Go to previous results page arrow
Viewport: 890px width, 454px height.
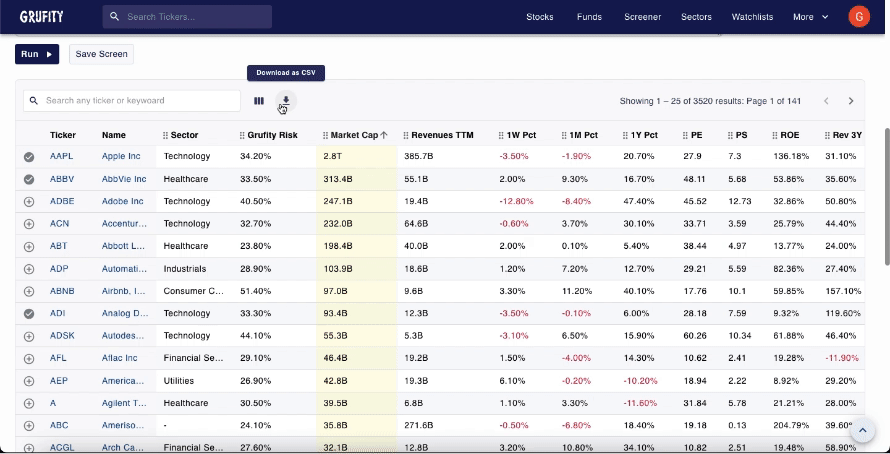pos(826,101)
